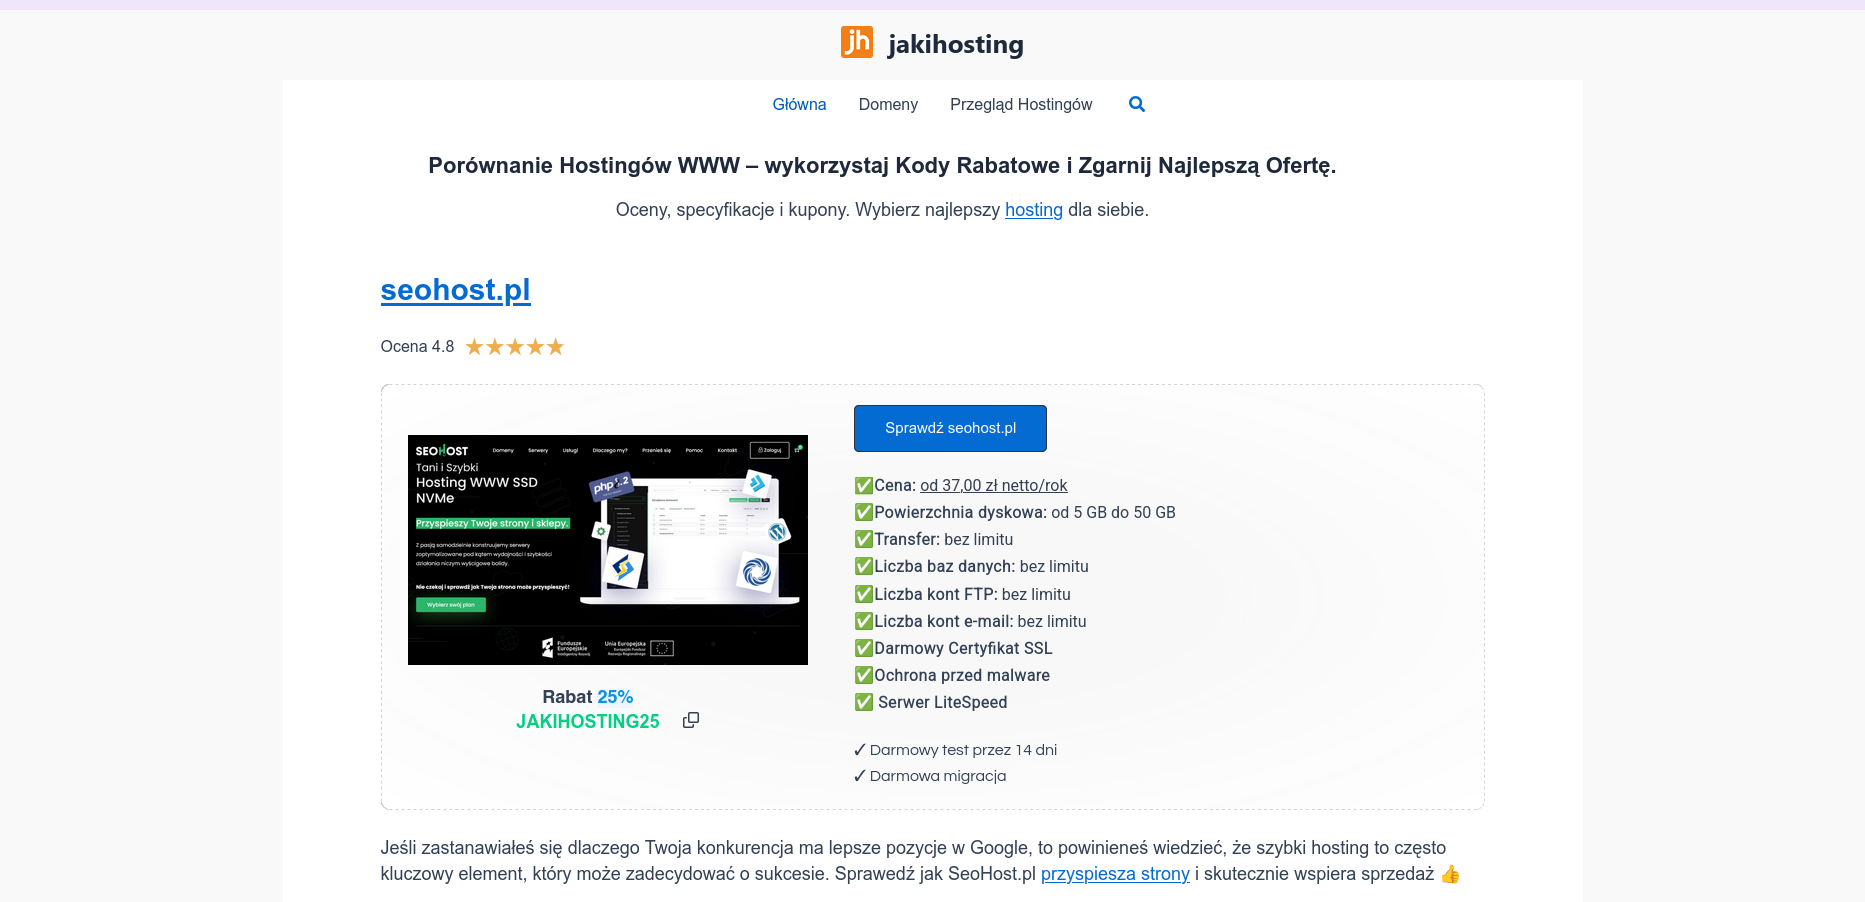Click the 'Rabat 25%' discount label
The image size is (1865, 902).
point(588,697)
